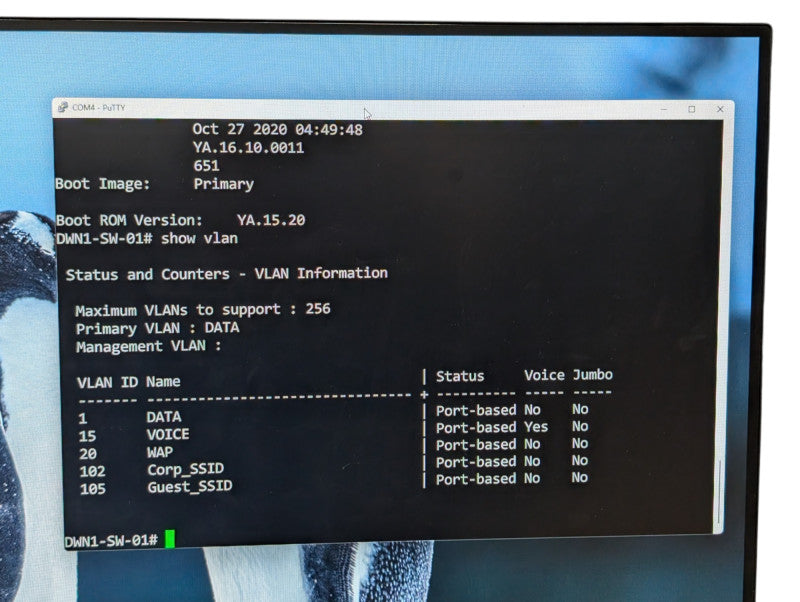Click the 'VLAN ID' column header
800x602 pixels.
point(107,383)
